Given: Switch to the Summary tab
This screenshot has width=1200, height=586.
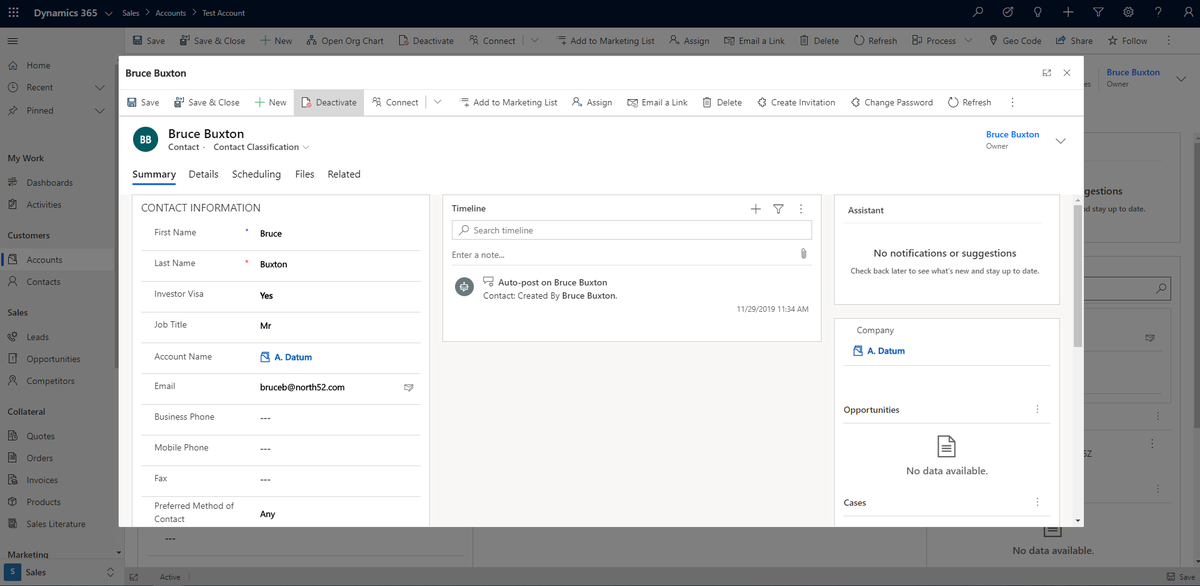Looking at the screenshot, I should (154, 174).
